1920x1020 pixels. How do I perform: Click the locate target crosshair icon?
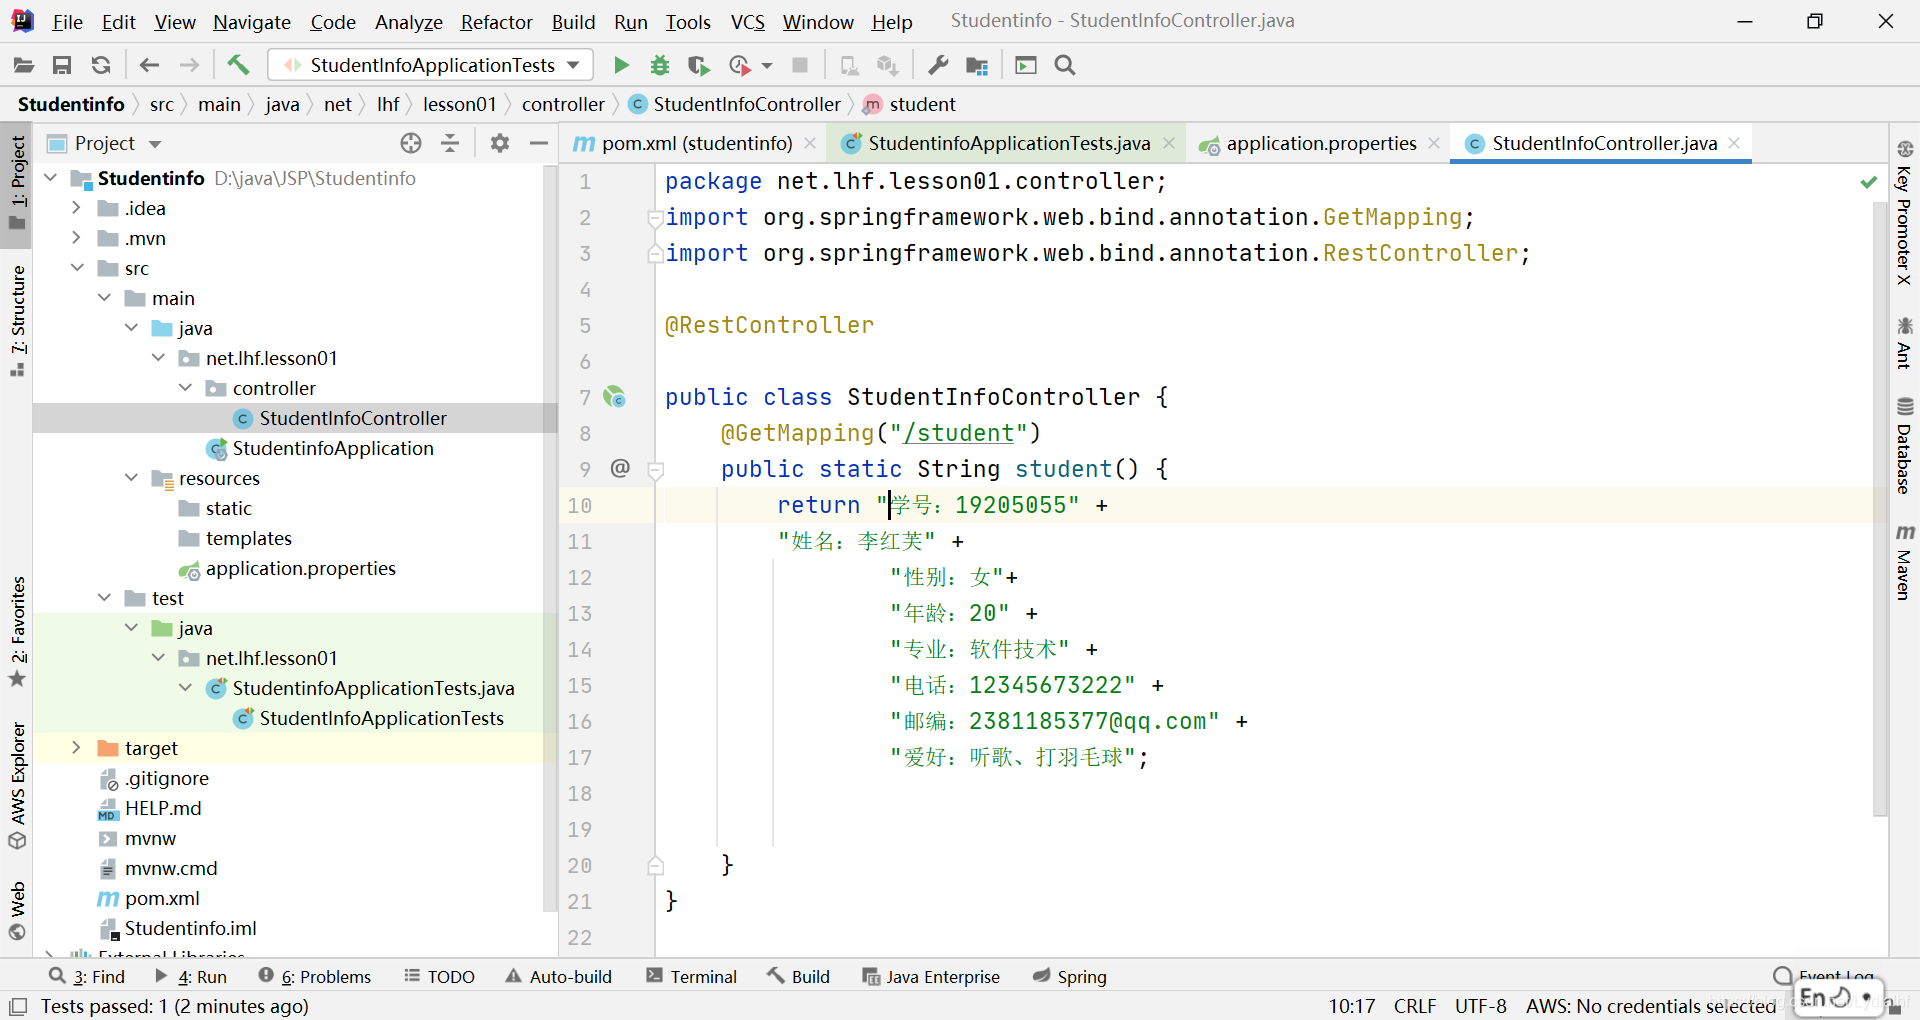(411, 143)
